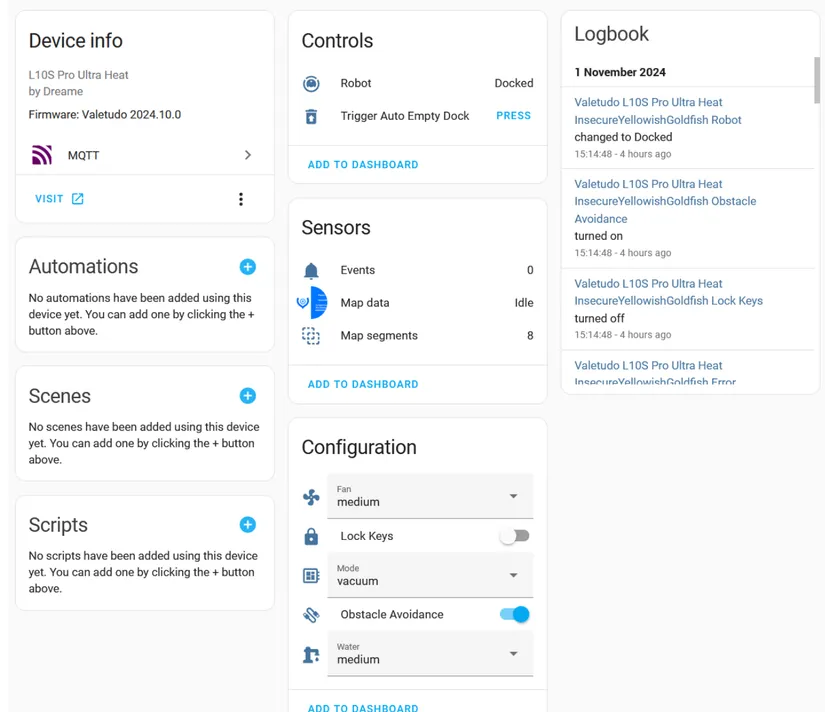Screen dimensions: 825x712
Task: Click the Firmware: Valetudo 2024.10.0 text
Action: [105, 115]
